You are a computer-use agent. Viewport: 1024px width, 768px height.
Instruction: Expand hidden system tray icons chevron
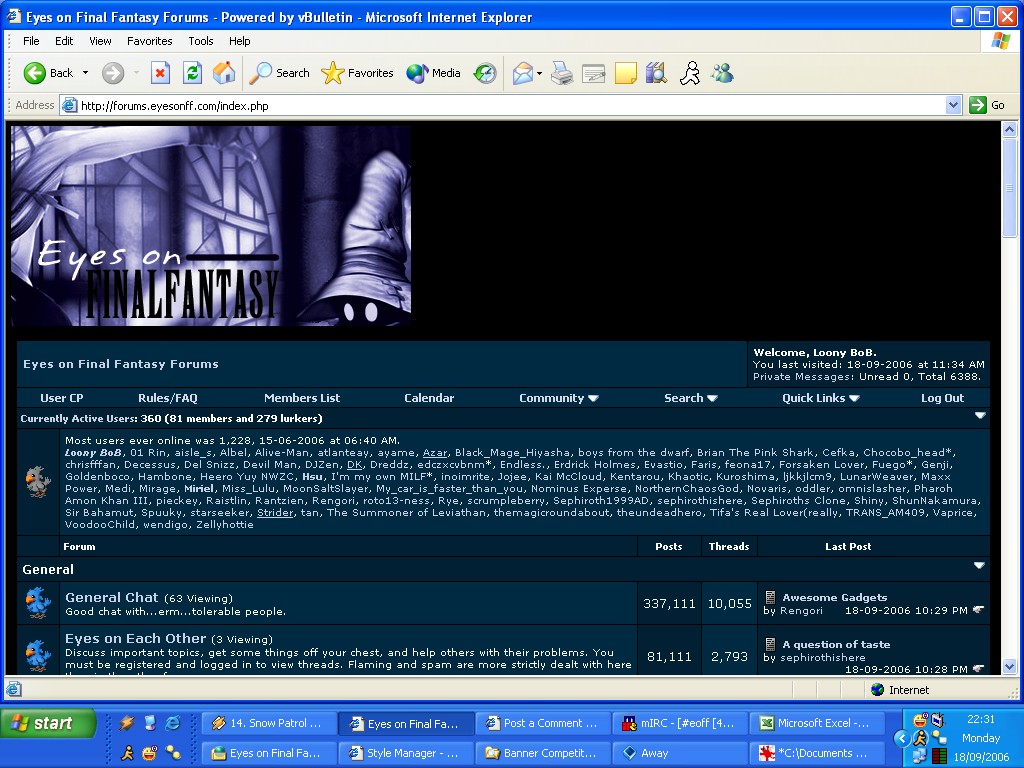click(902, 739)
